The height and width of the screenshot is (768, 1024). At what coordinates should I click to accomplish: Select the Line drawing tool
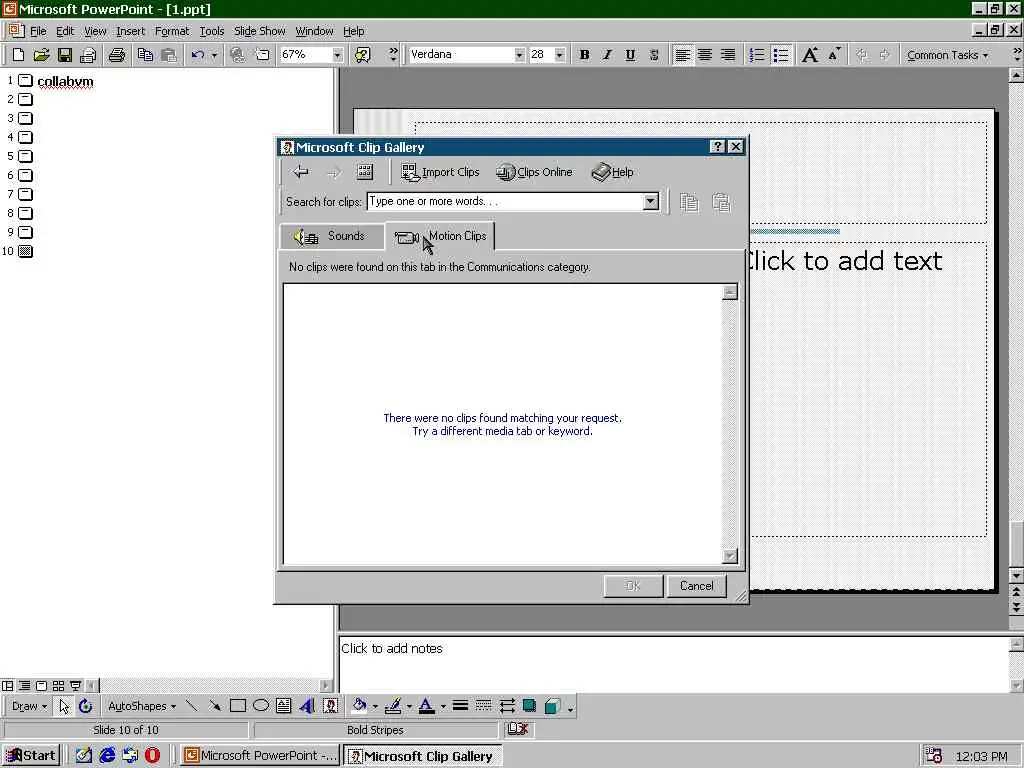click(x=191, y=706)
